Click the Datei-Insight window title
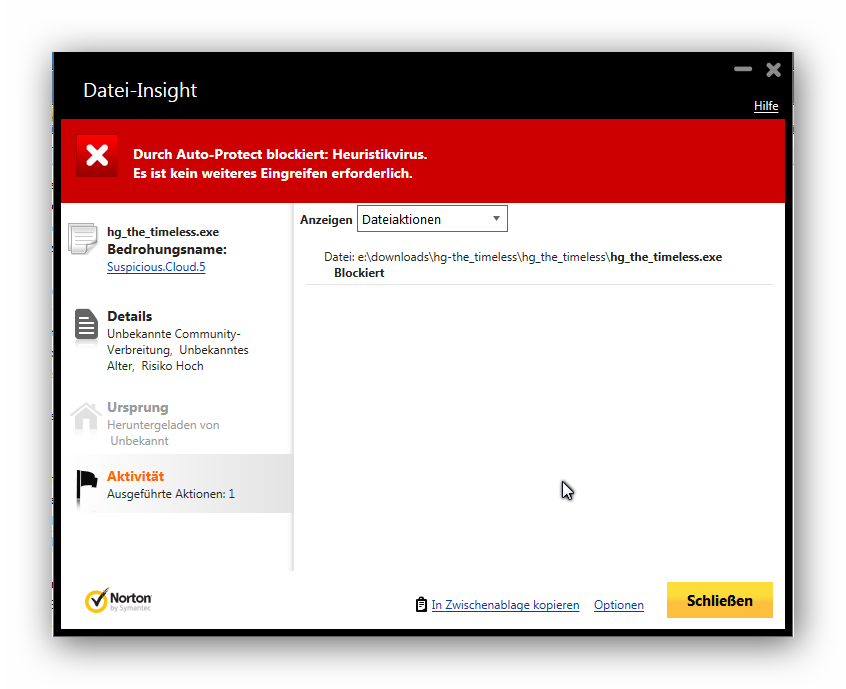Image resolution: width=846 pixels, height=689 pixels. click(x=140, y=90)
